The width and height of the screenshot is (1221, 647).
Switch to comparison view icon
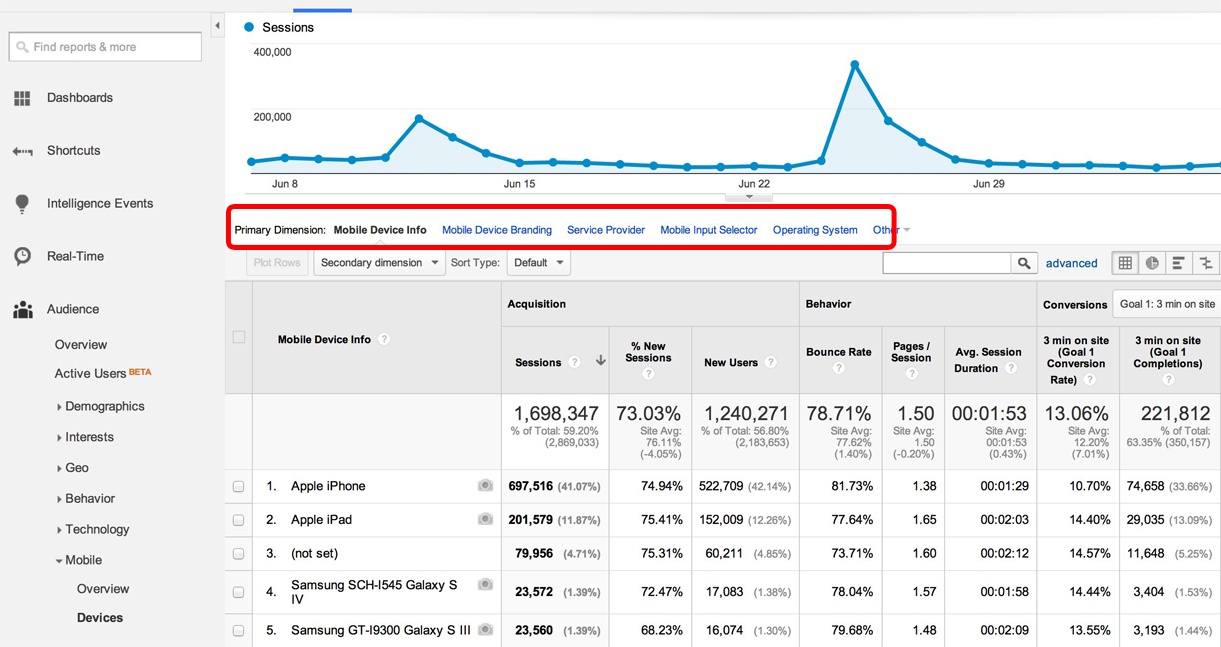[1206, 263]
